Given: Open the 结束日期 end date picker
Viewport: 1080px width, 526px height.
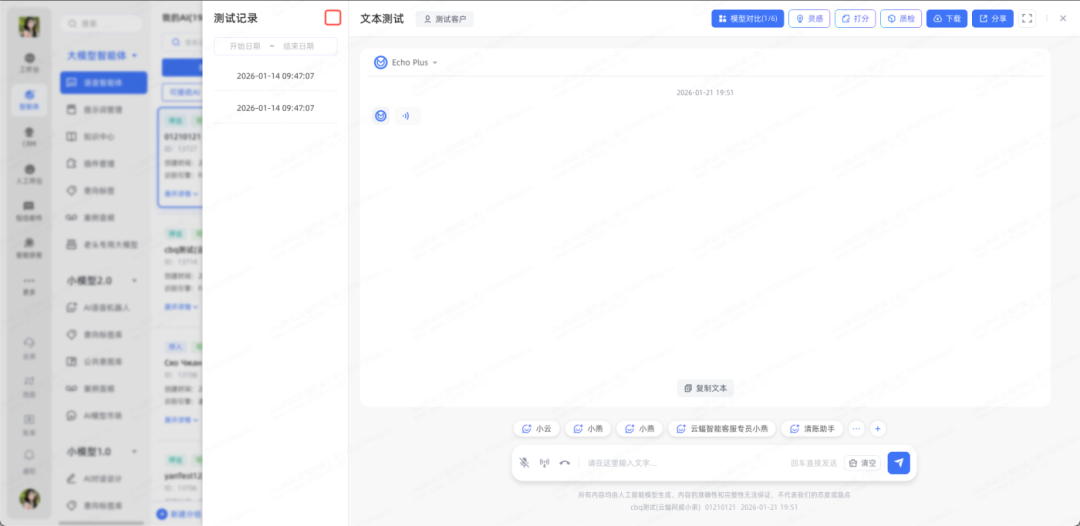Looking at the screenshot, I should [298, 46].
